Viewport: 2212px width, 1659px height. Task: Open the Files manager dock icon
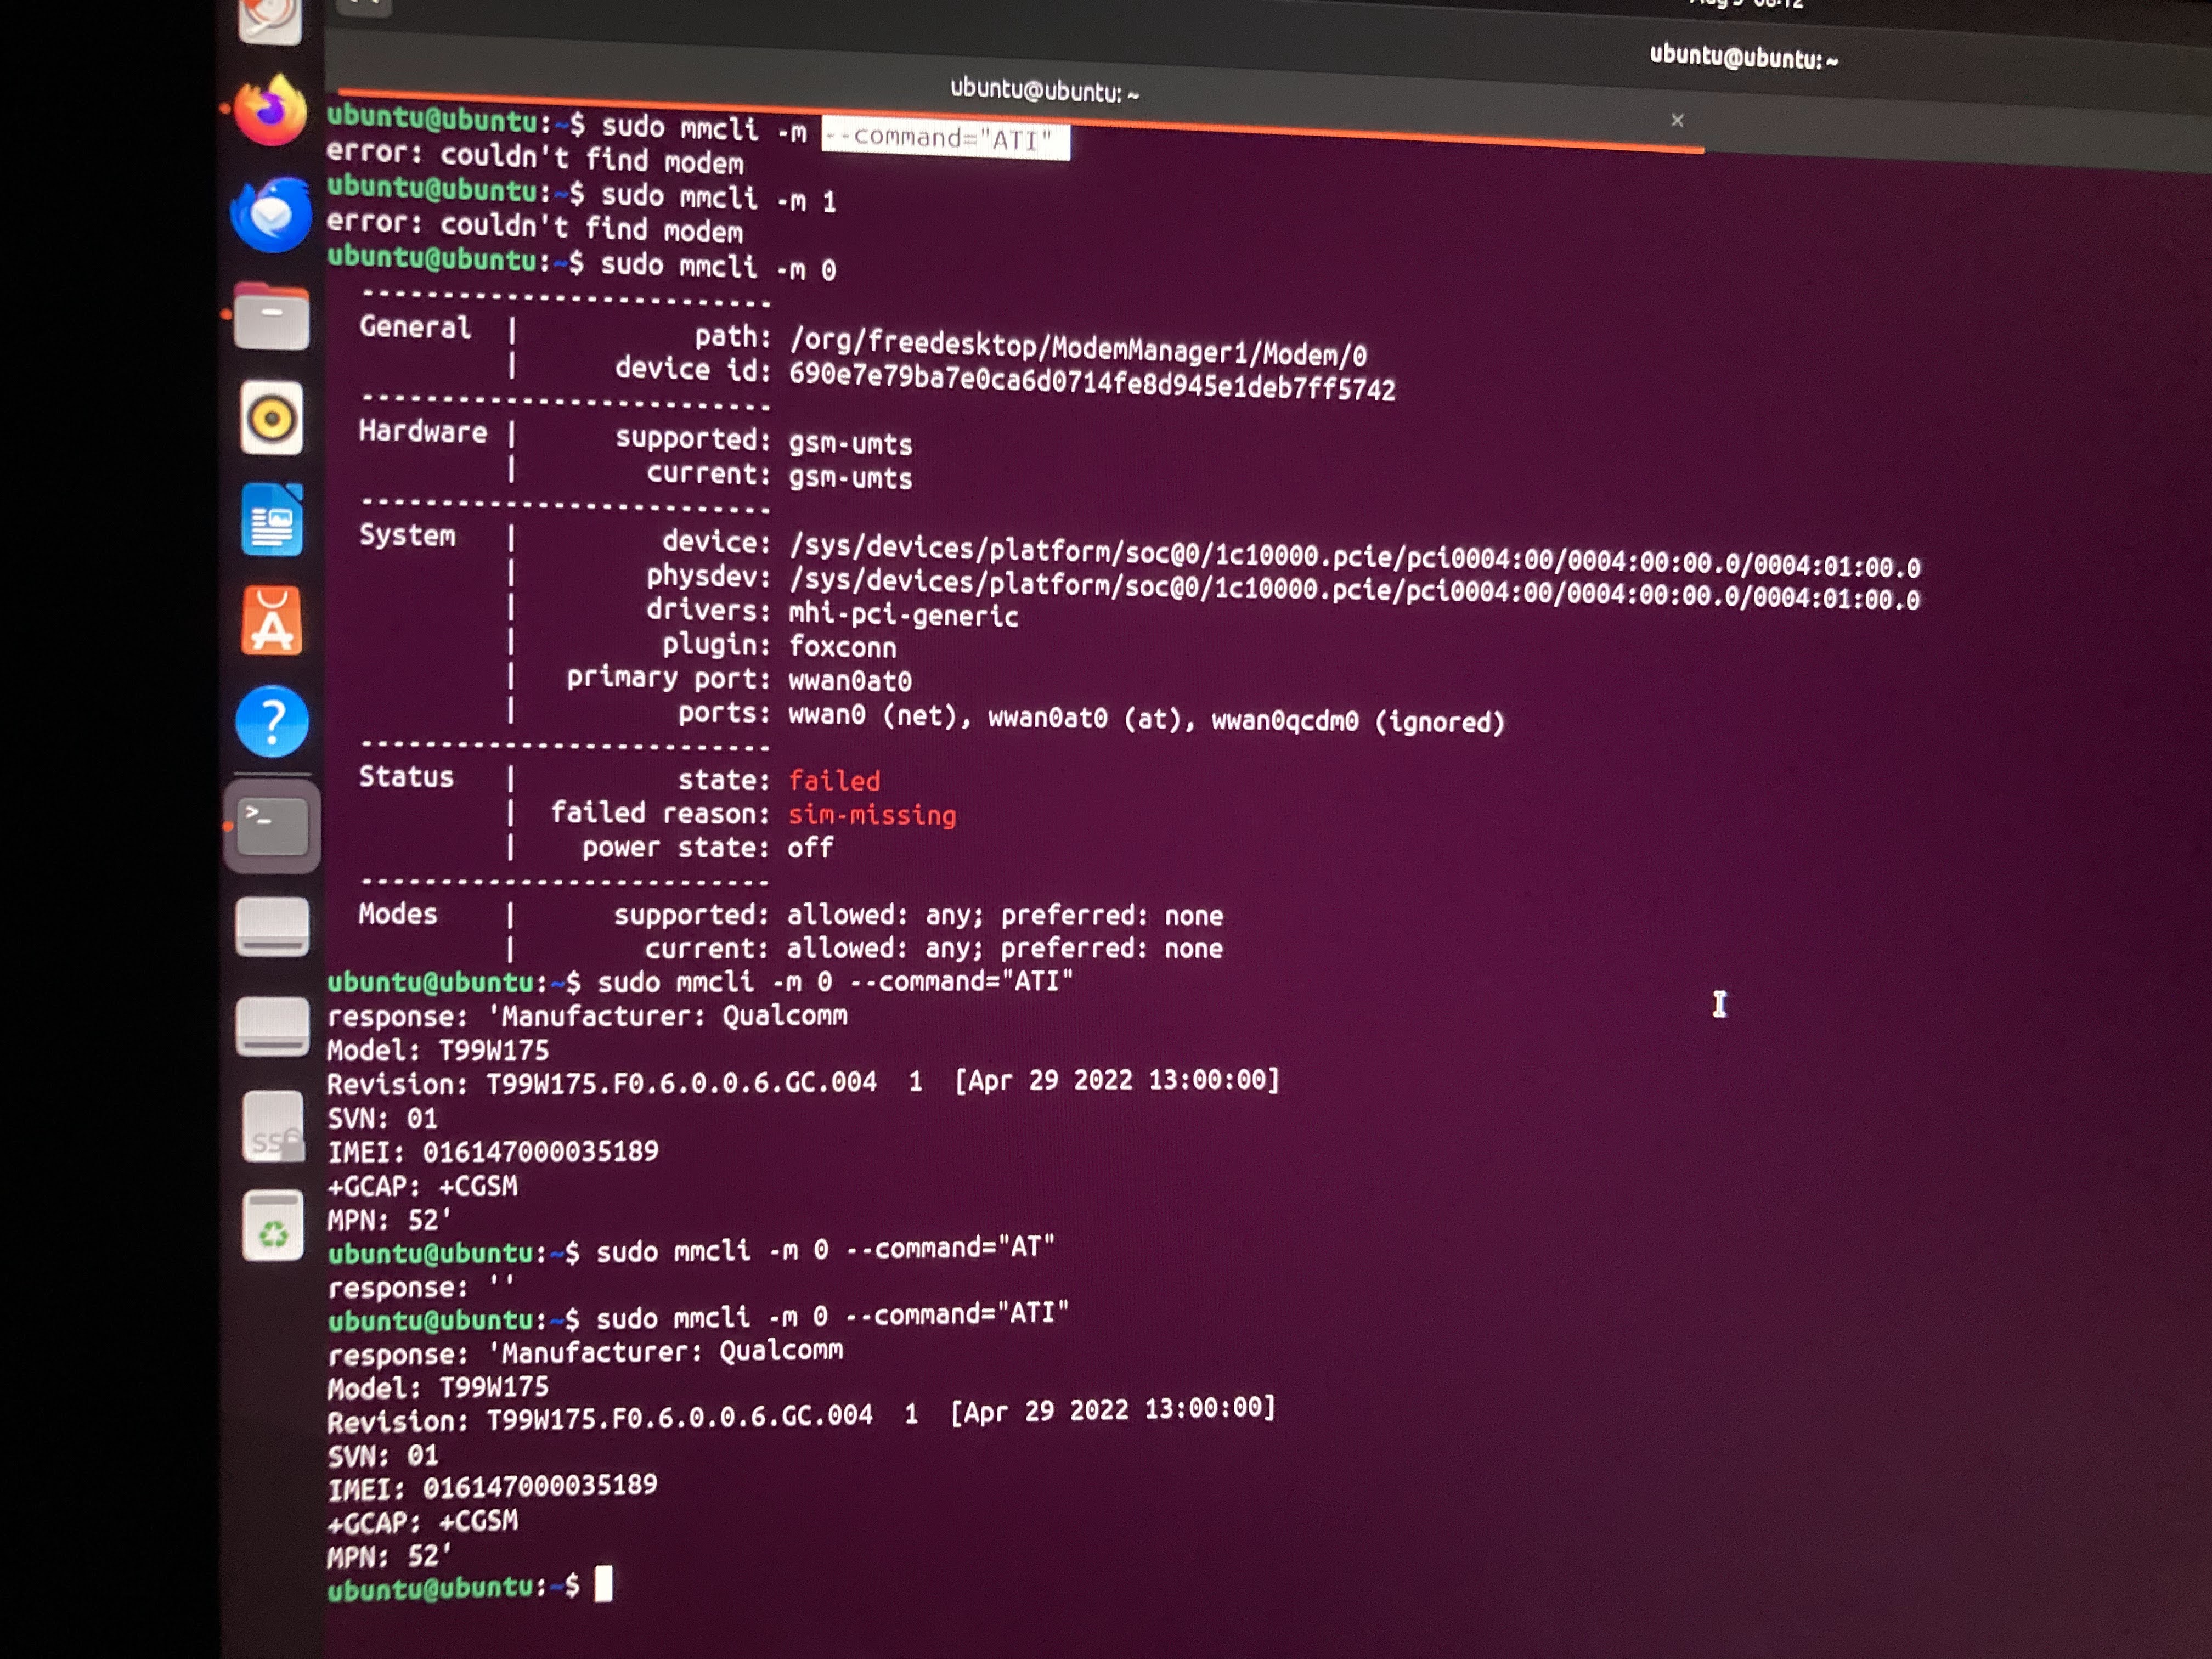(x=271, y=317)
